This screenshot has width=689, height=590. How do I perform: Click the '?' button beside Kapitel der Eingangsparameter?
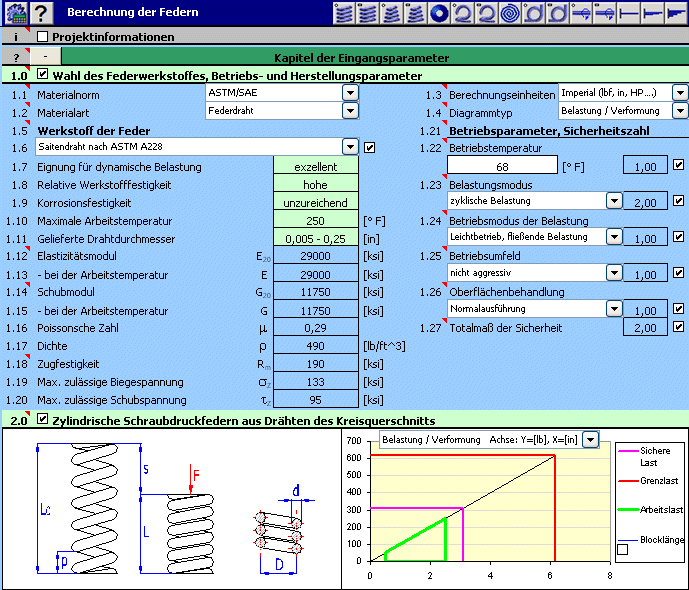pyautogui.click(x=16, y=57)
